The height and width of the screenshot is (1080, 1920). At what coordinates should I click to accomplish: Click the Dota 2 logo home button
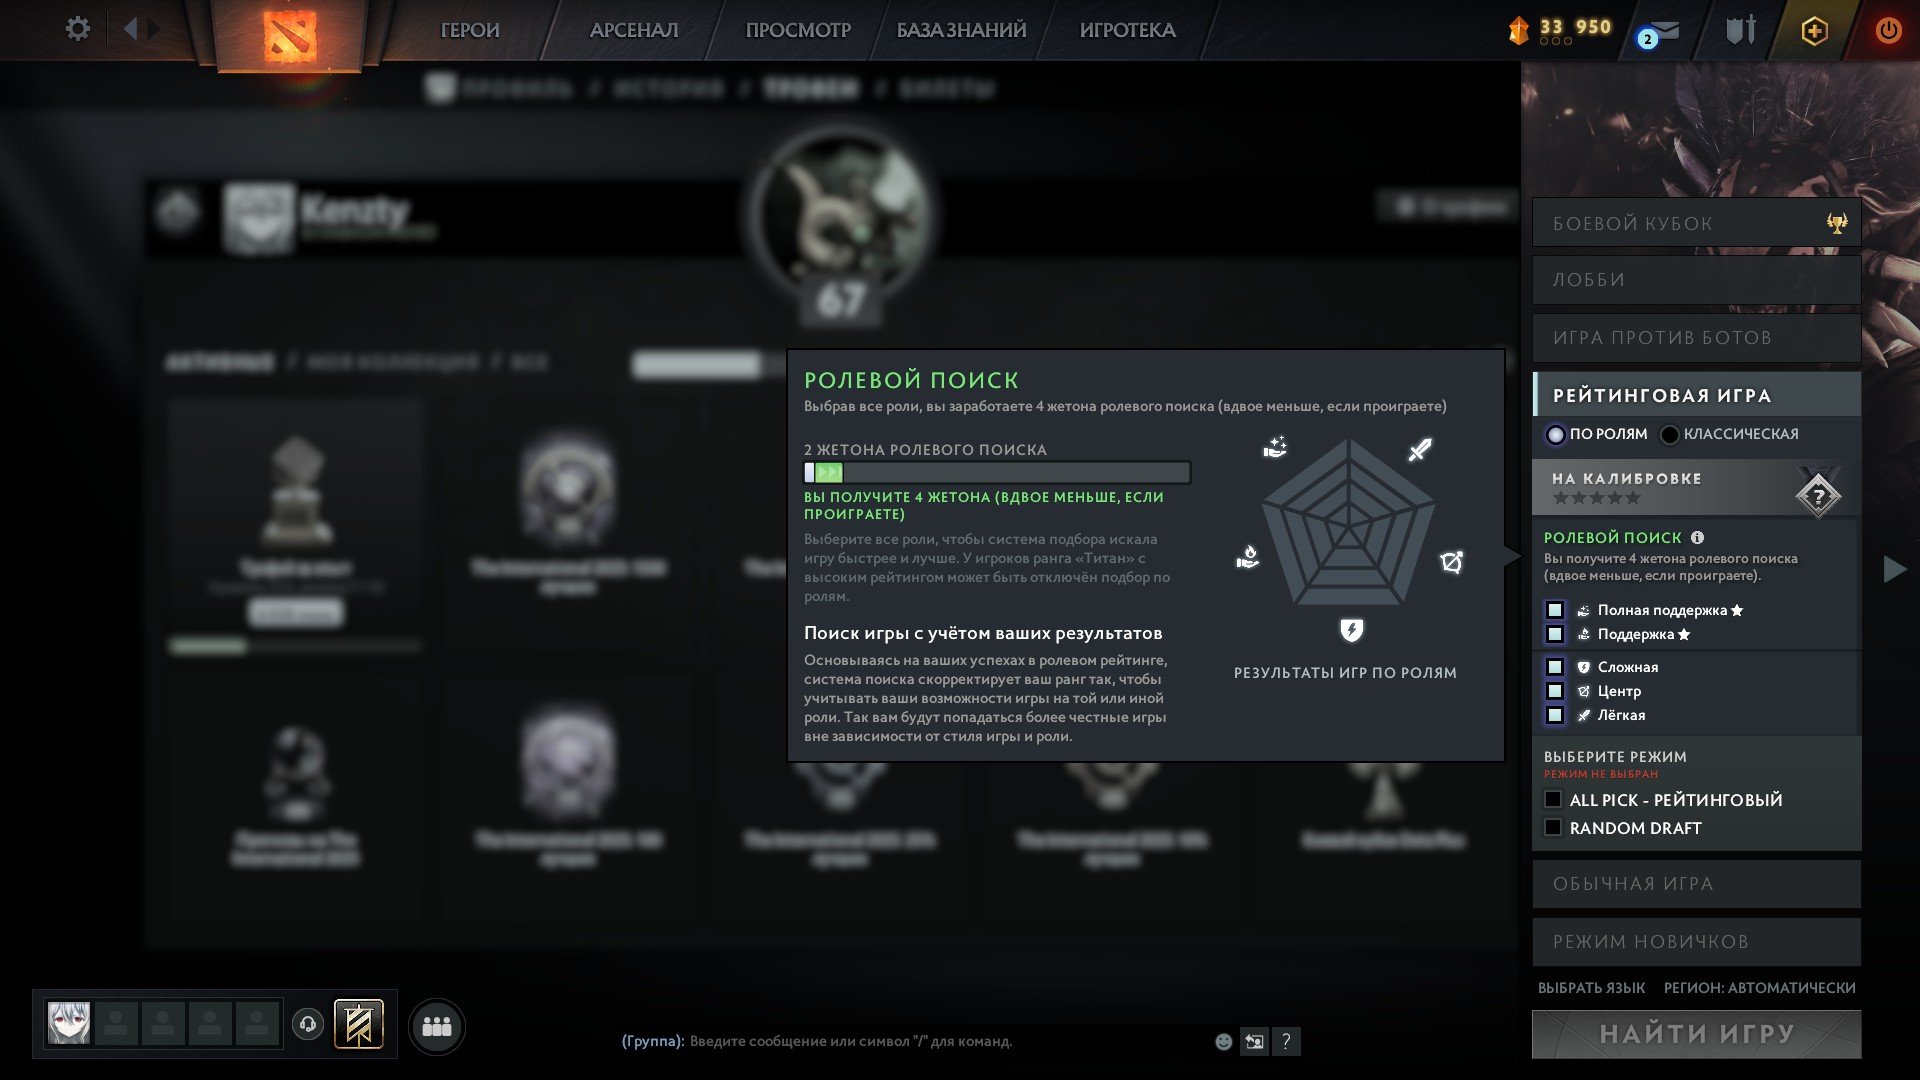point(289,35)
